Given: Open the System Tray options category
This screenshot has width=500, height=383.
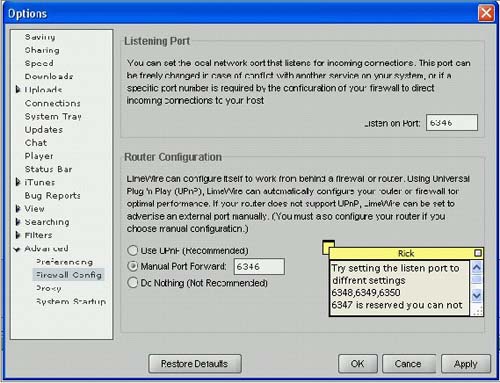Looking at the screenshot, I should (x=53, y=116).
